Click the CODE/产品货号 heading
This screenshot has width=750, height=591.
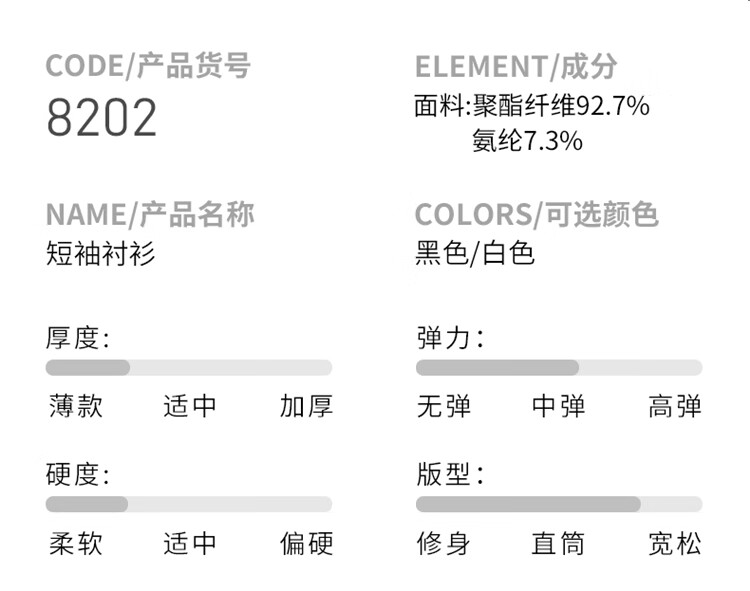[148, 66]
